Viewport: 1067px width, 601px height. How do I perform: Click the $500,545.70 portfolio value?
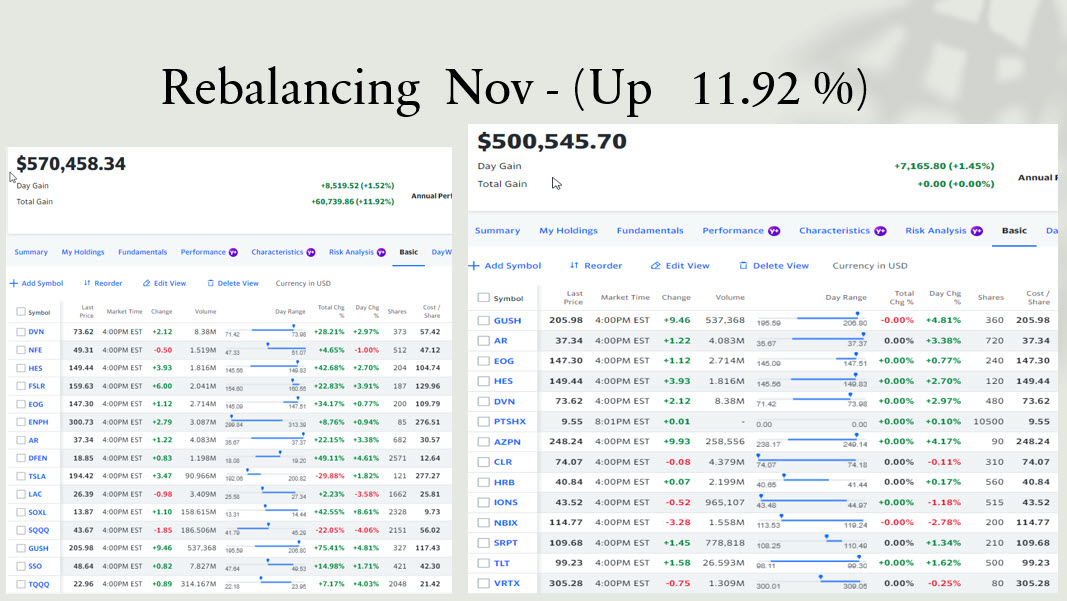[552, 141]
